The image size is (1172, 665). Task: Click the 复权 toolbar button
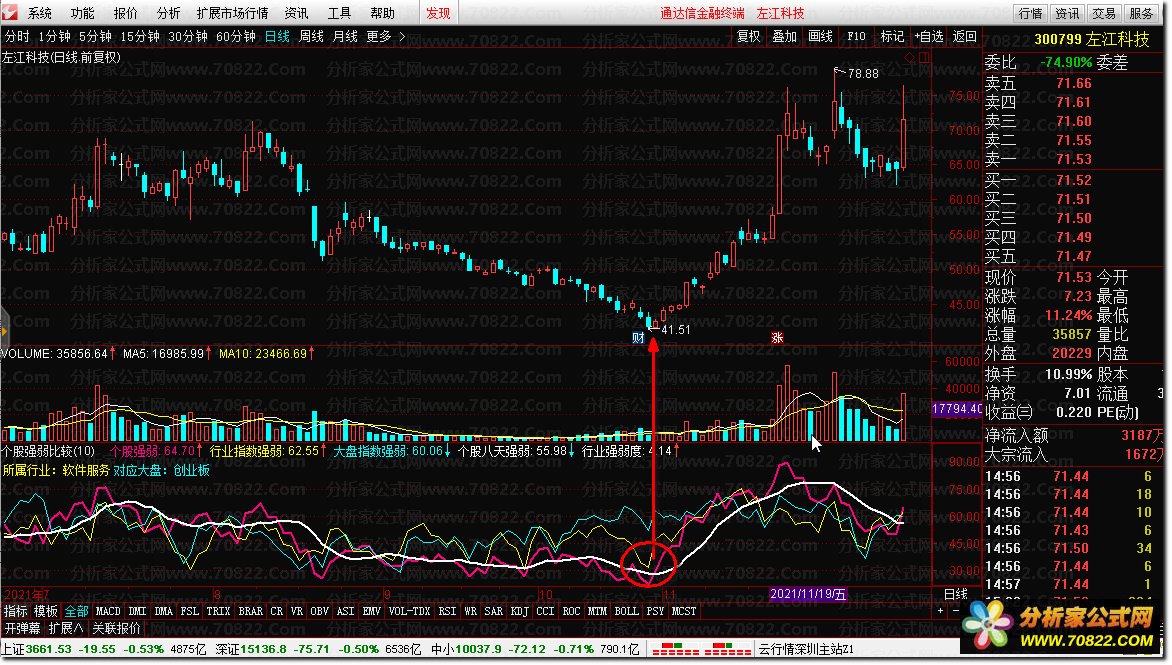point(748,36)
